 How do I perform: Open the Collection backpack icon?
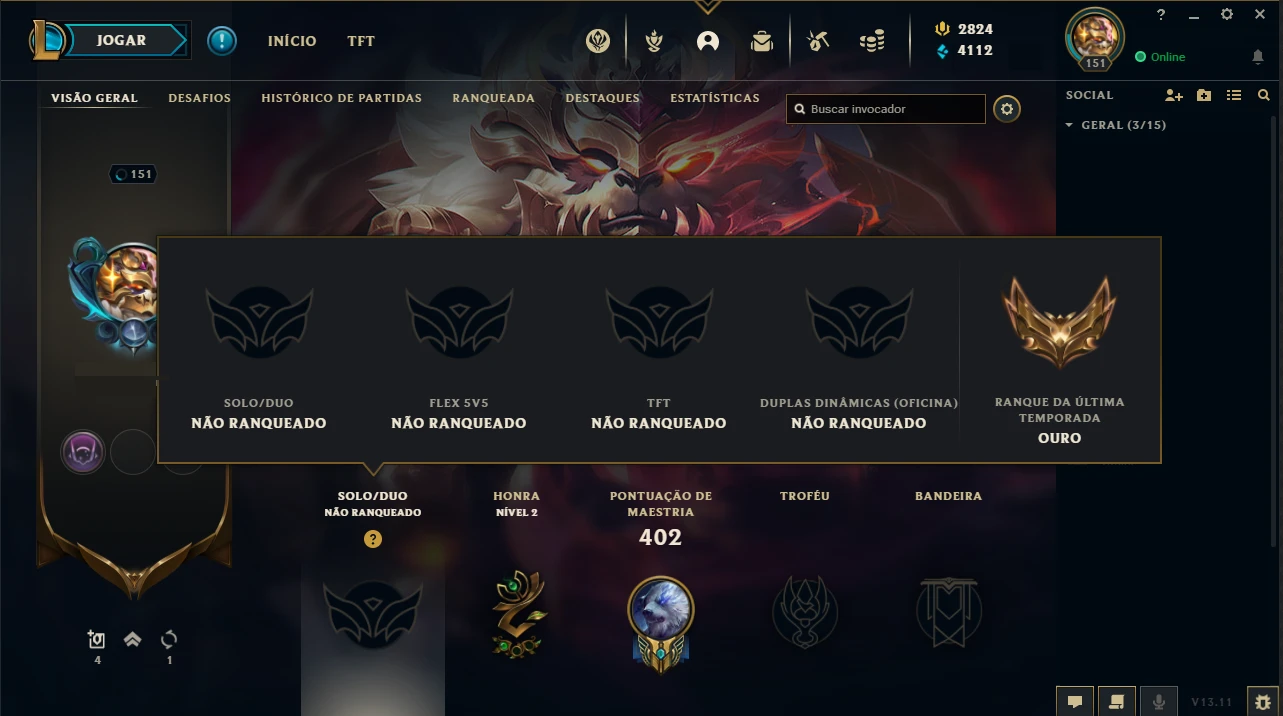point(762,41)
